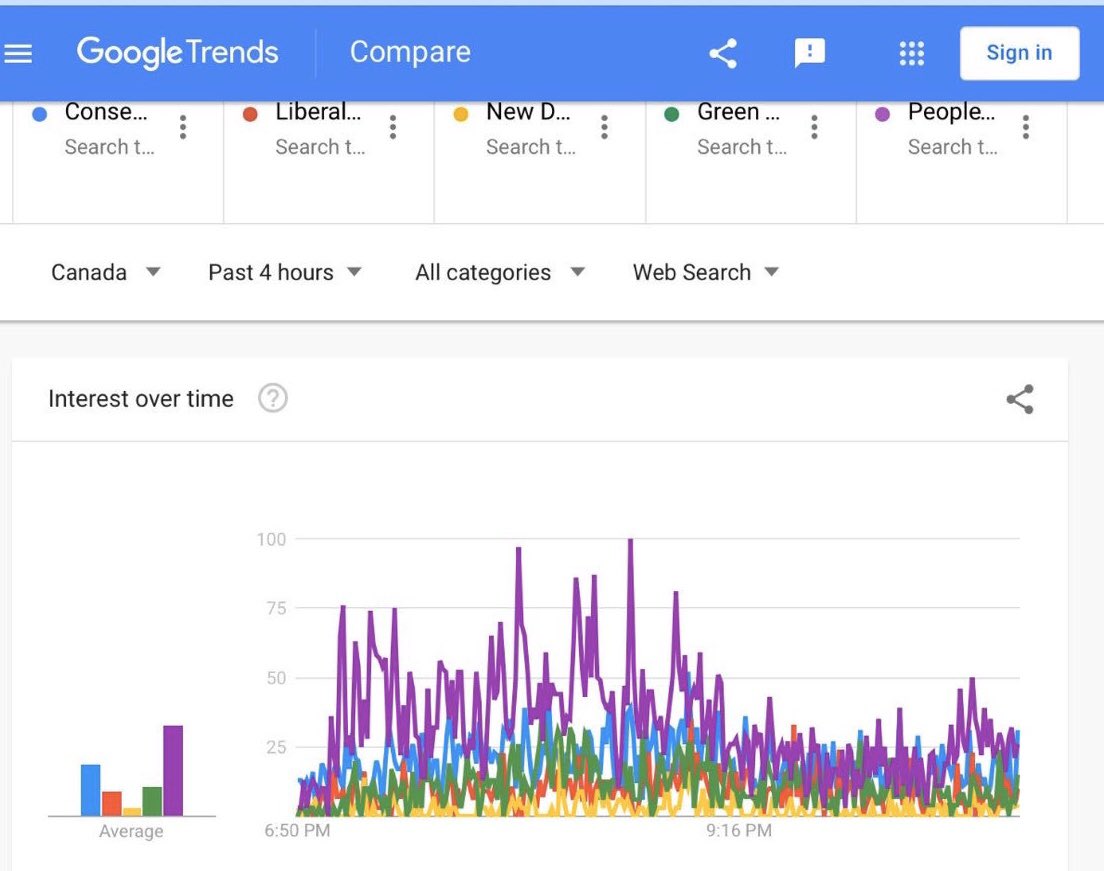The height and width of the screenshot is (871, 1104).
Task: Open the hamburger navigation menu
Action: (18, 54)
